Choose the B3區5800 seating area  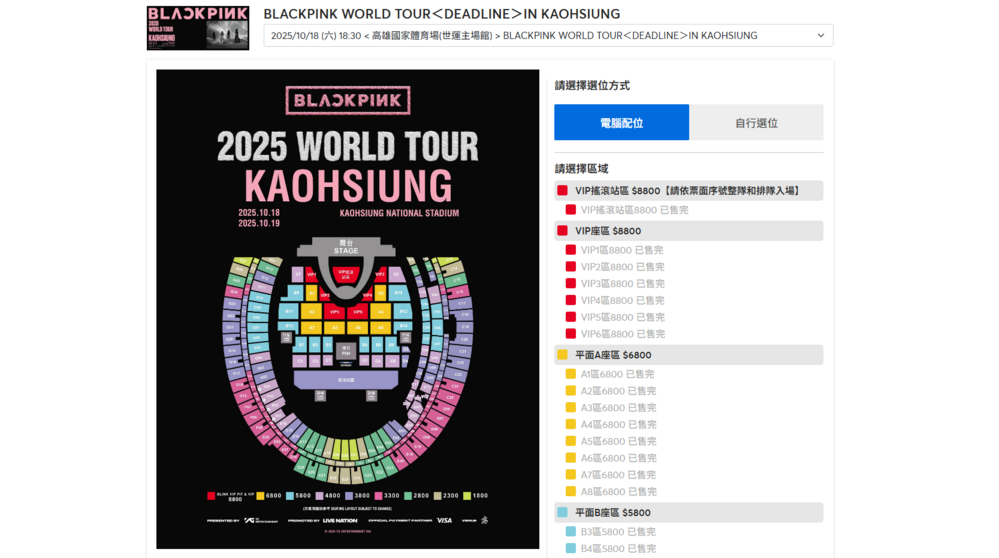pyautogui.click(x=618, y=532)
